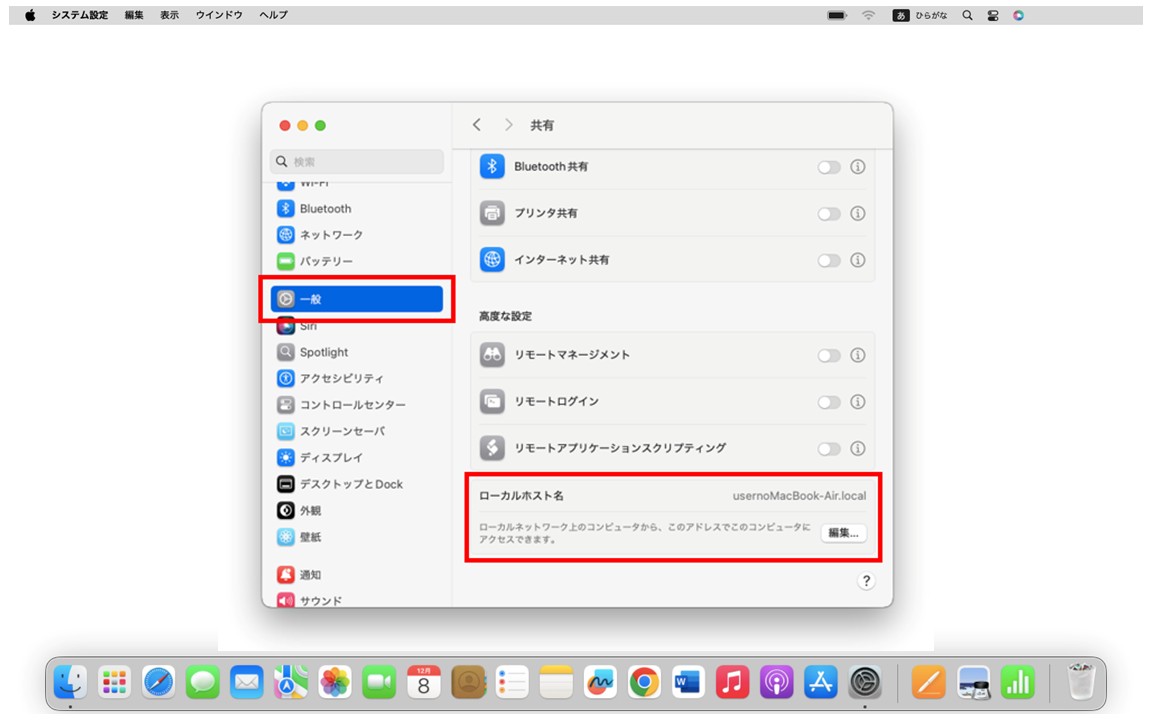Image resolution: width=1152 pixels, height=720 pixels.
Task: Turn on プリンタ共有
Action: tap(829, 213)
